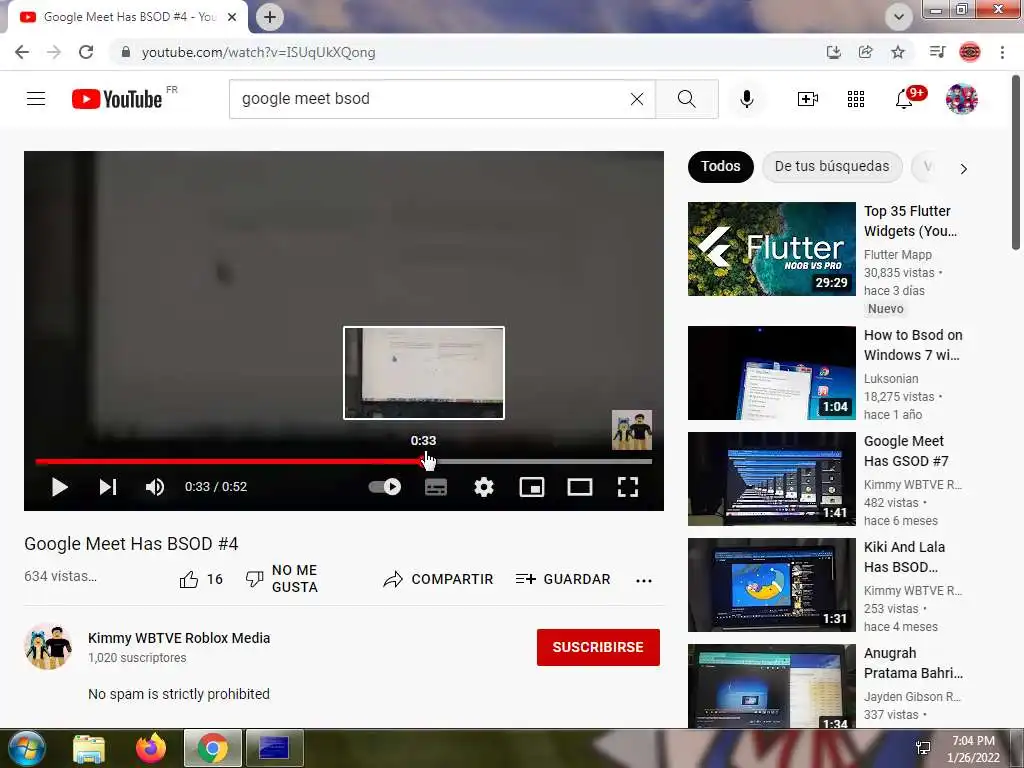1024x768 pixels.
Task: Click COMPARTIR to share the video
Action: [438, 579]
